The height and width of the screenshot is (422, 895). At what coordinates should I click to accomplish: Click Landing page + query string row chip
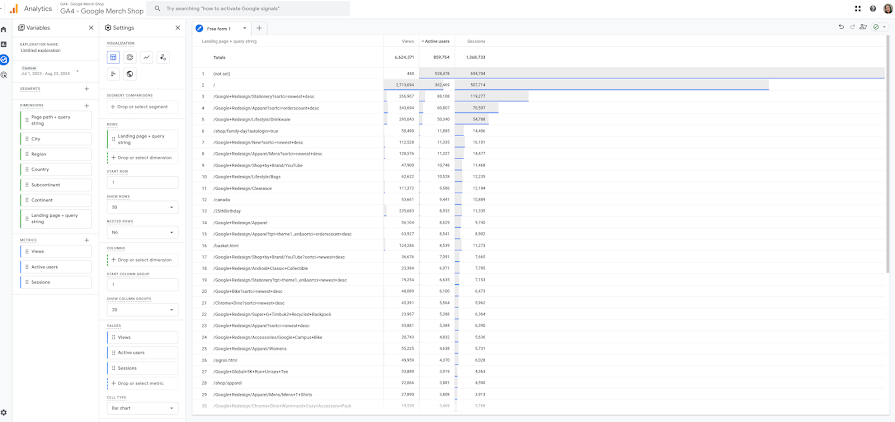pyautogui.click(x=142, y=139)
